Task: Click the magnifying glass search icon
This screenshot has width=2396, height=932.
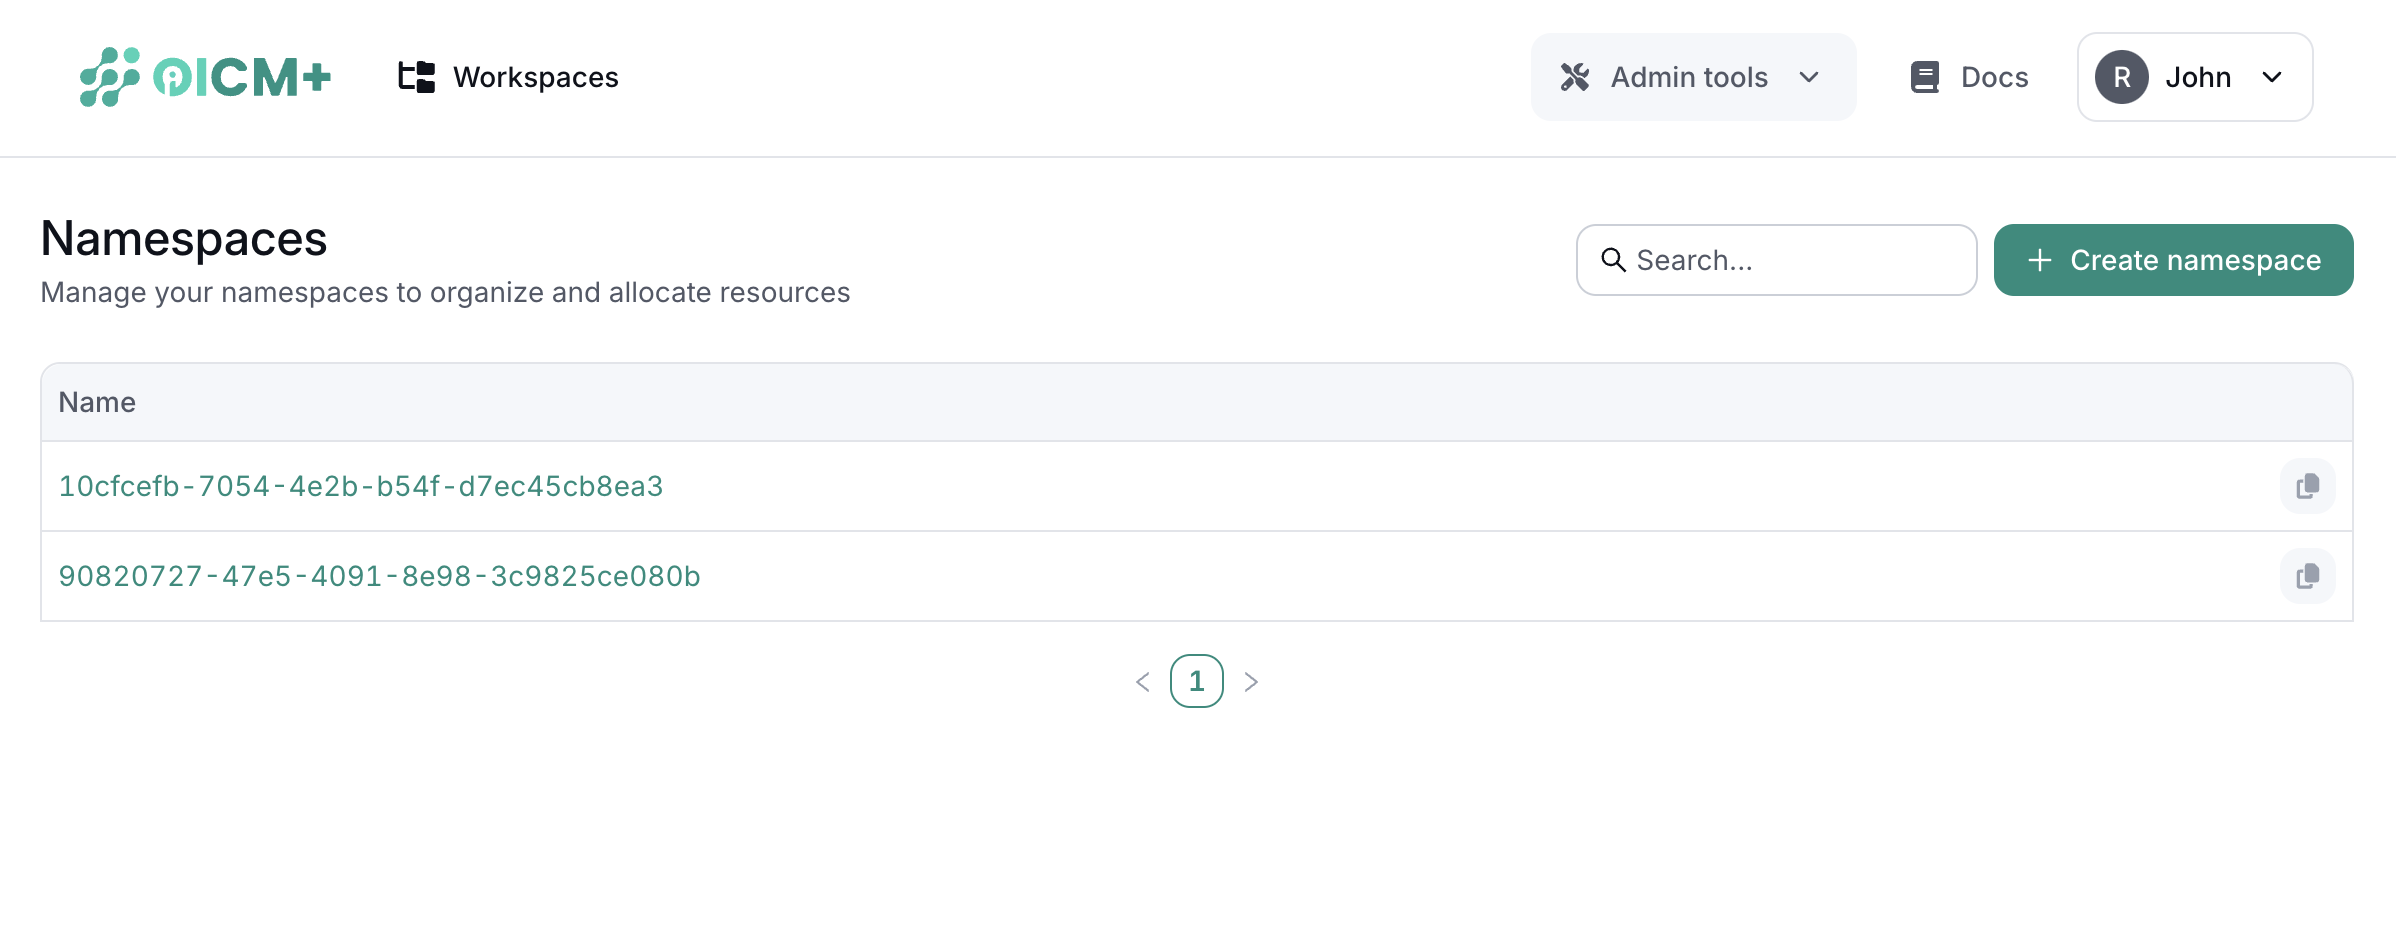Action: 1614,260
